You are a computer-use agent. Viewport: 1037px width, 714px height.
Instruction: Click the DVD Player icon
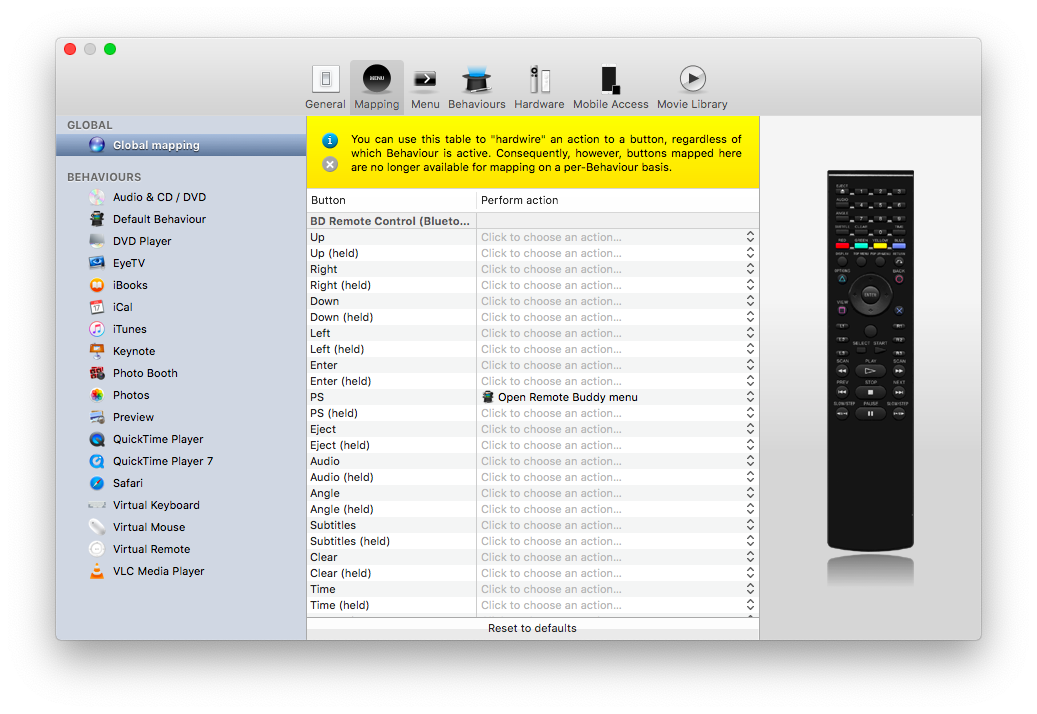coord(97,241)
